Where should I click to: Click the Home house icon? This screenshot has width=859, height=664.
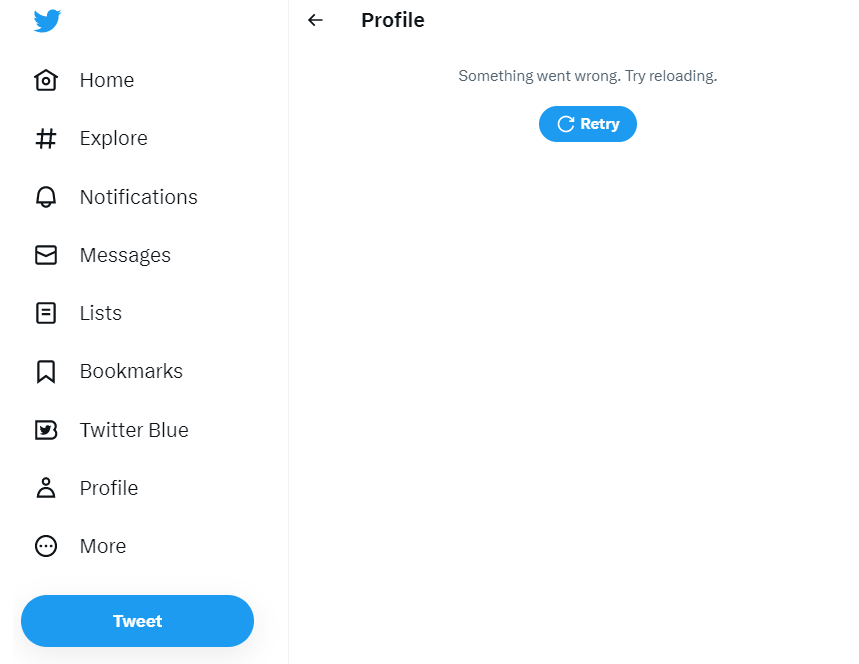(x=46, y=80)
